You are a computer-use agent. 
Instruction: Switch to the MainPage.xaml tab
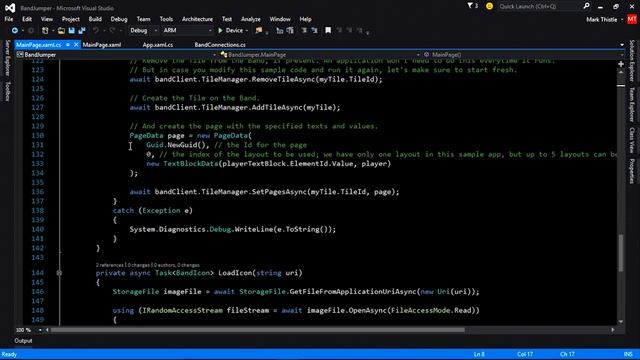102,45
